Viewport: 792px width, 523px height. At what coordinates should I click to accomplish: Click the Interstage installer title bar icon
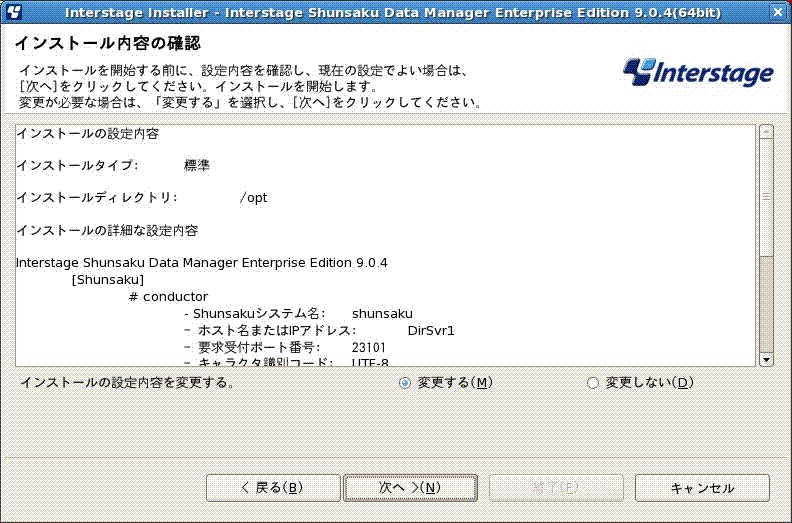pyautogui.click(x=13, y=12)
